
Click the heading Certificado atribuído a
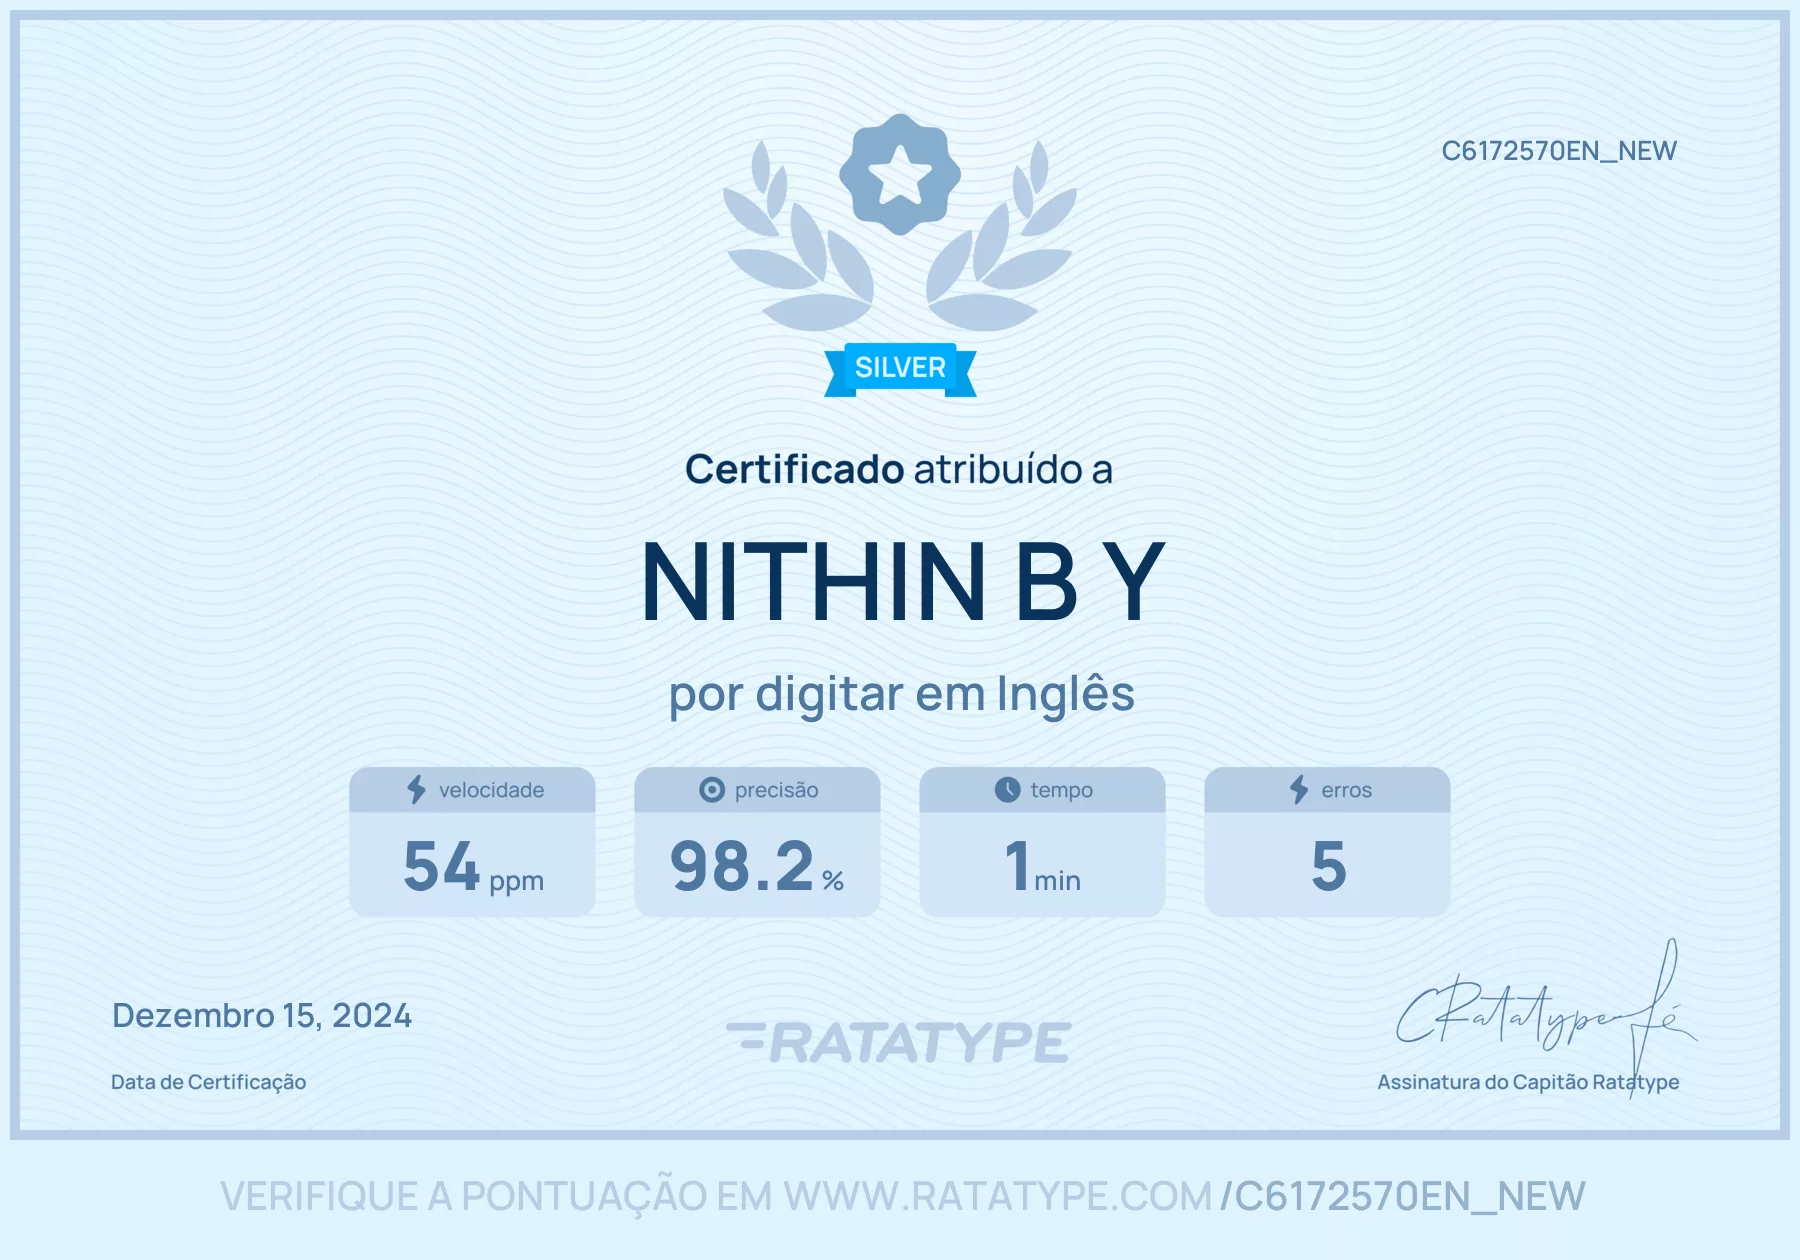click(899, 469)
